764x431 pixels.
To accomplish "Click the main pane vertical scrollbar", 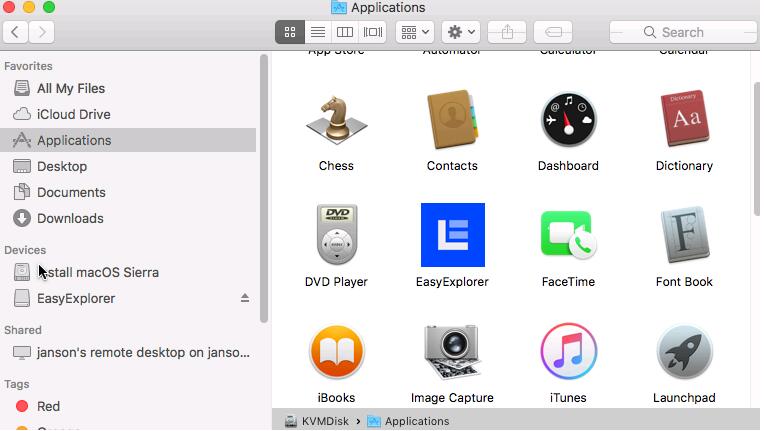I will 757,149.
